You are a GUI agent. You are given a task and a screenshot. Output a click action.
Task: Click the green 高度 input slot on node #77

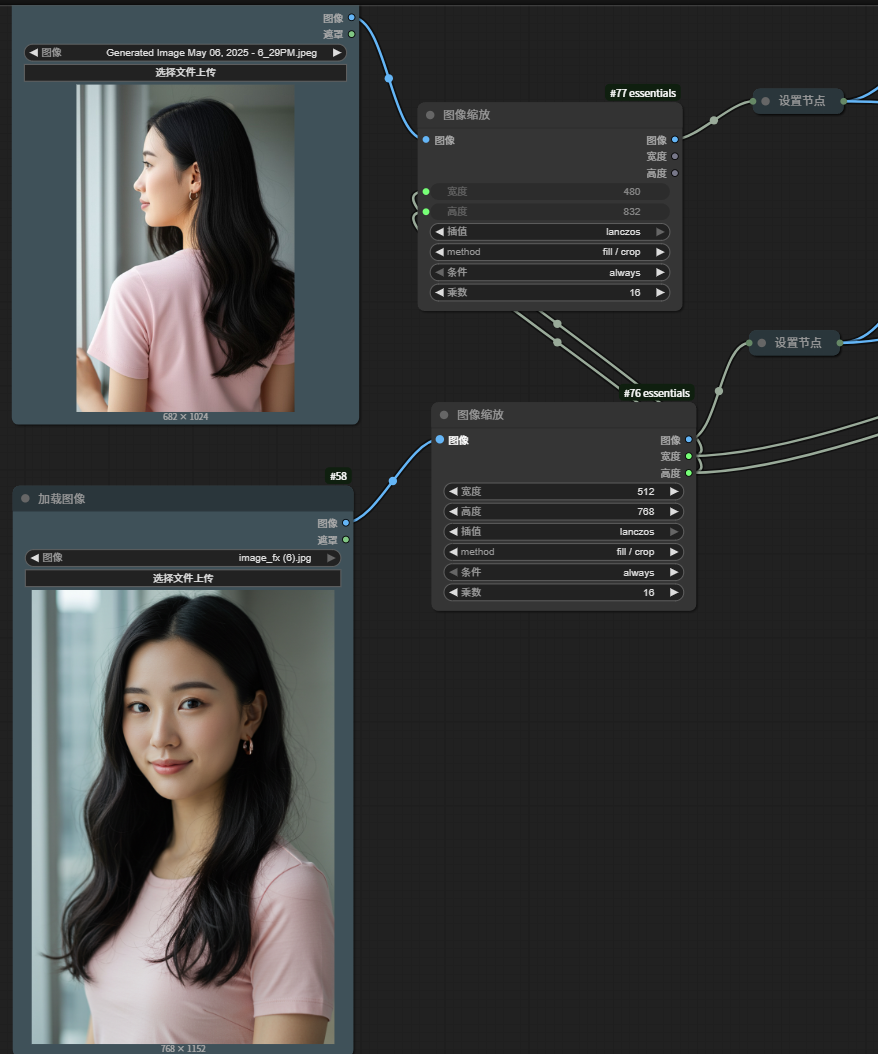coord(426,212)
